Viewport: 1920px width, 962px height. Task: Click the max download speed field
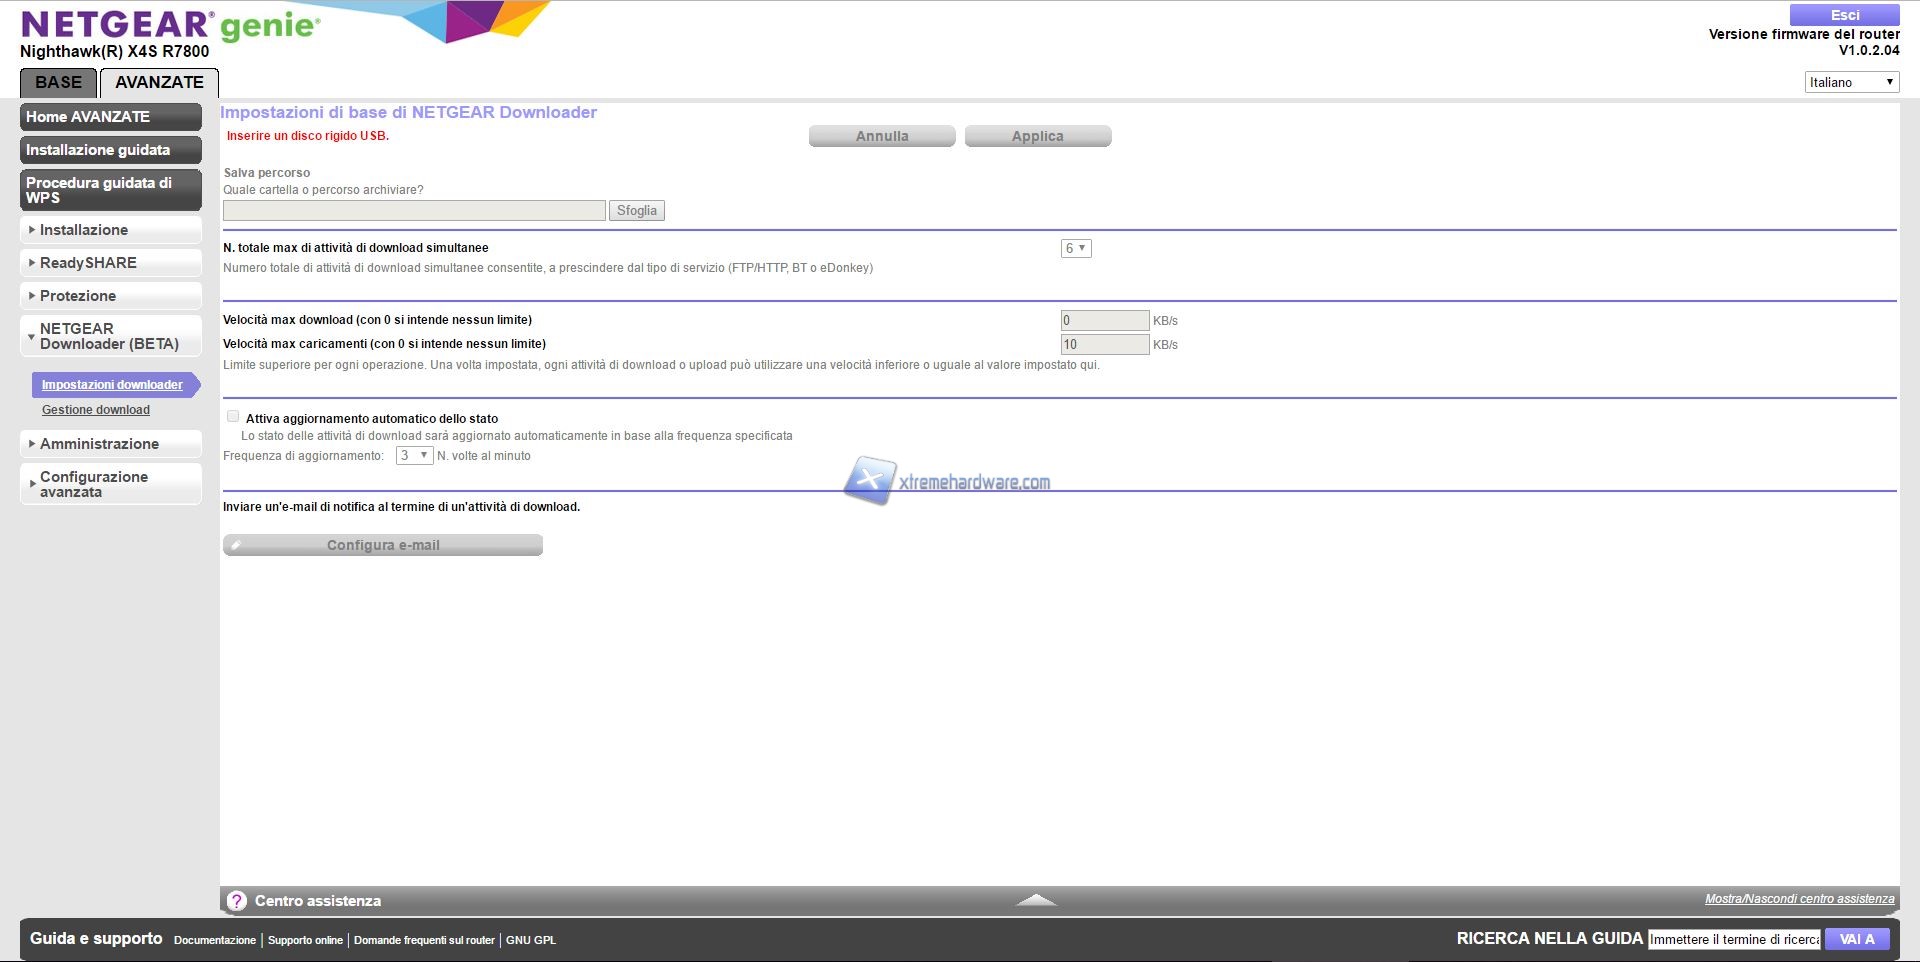point(1104,321)
